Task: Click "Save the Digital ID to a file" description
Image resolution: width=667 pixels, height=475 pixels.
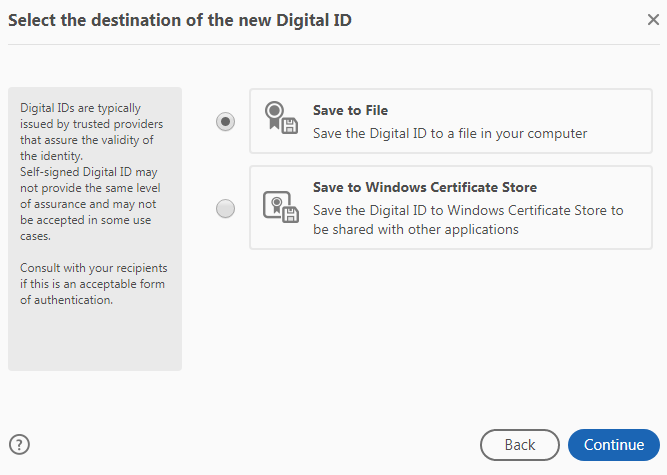Action: pos(449,132)
